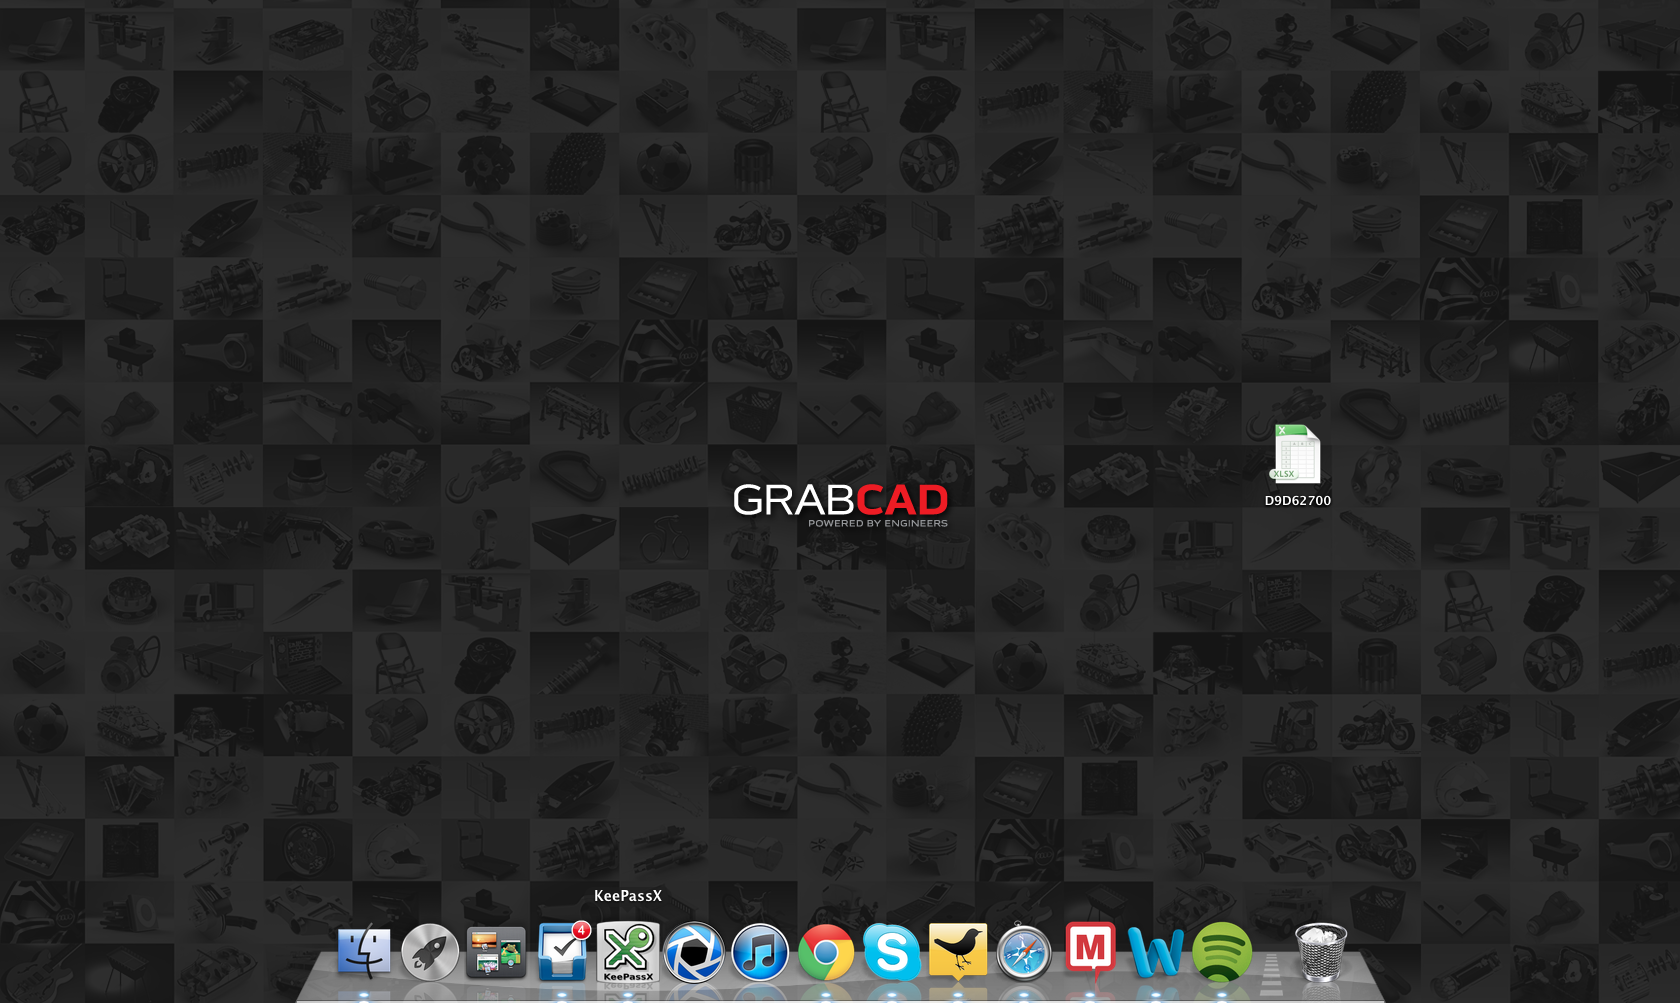Launch Spotify from the dock
The height and width of the screenshot is (1003, 1680).
1222,952
